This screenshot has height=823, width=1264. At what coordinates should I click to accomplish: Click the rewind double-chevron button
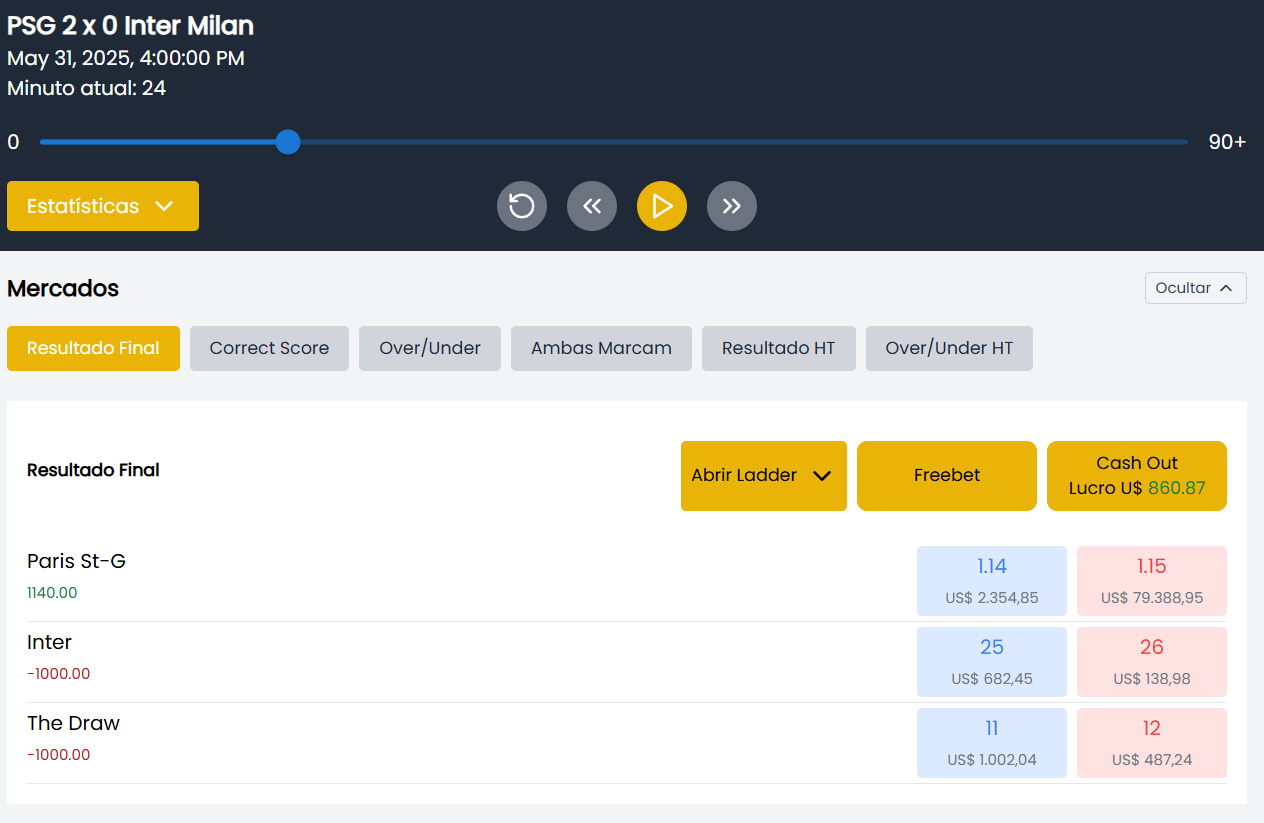[592, 206]
